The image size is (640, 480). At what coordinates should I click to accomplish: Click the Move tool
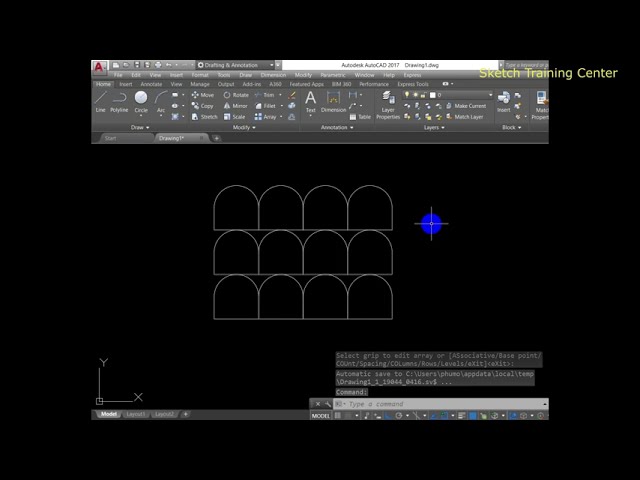(203, 95)
